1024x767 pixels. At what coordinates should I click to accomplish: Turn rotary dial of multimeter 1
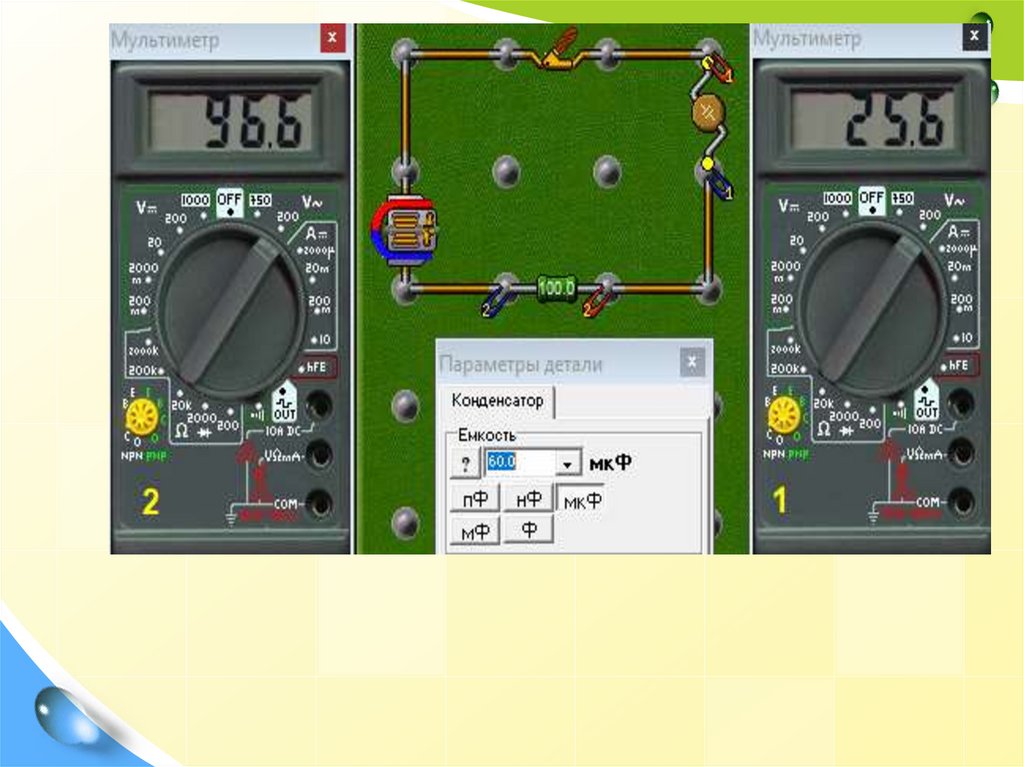pos(872,308)
